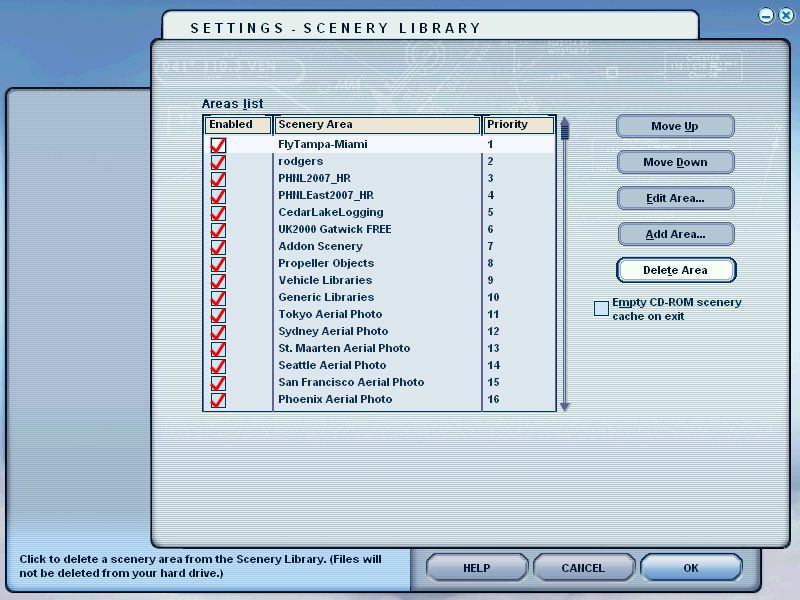Select San Francisco Aerial Photo area
The width and height of the screenshot is (800, 600).
click(351, 382)
